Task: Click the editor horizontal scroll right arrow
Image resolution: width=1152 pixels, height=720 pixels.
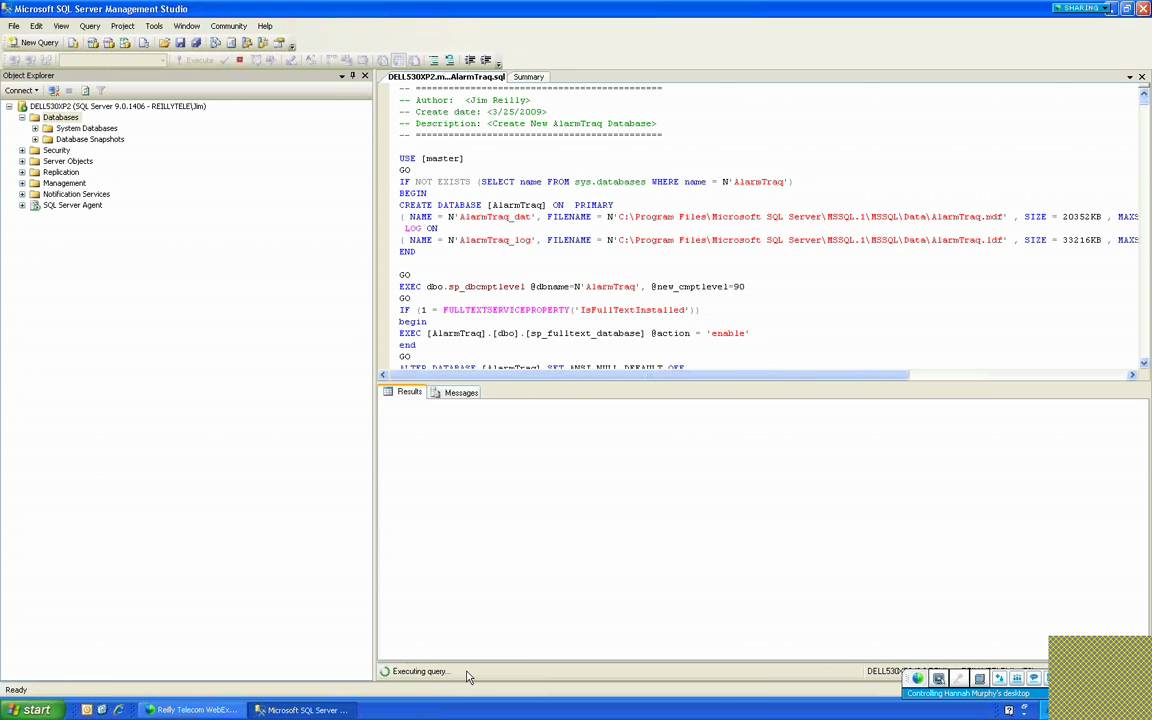Action: [1132, 375]
